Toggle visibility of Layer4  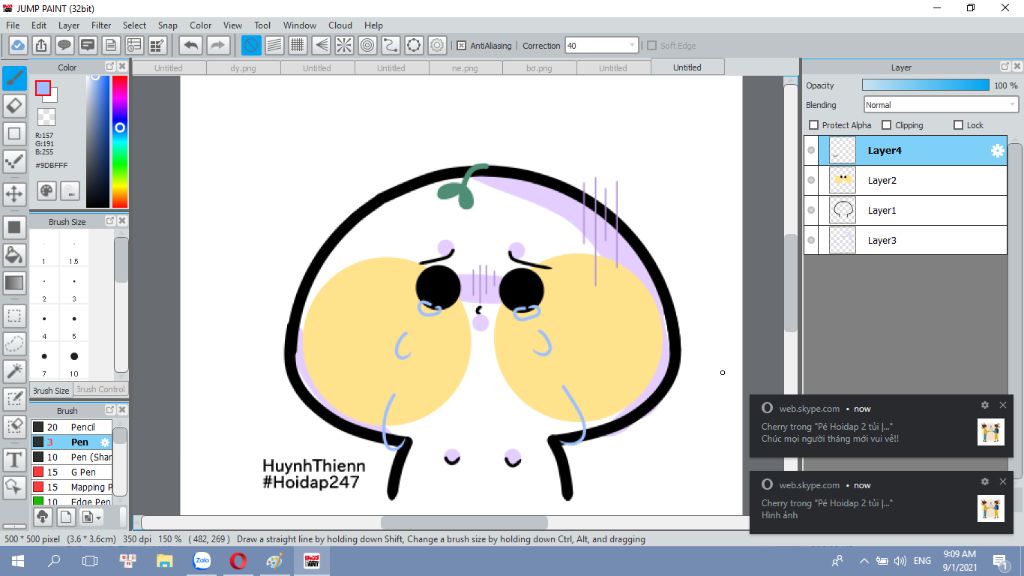(811, 150)
